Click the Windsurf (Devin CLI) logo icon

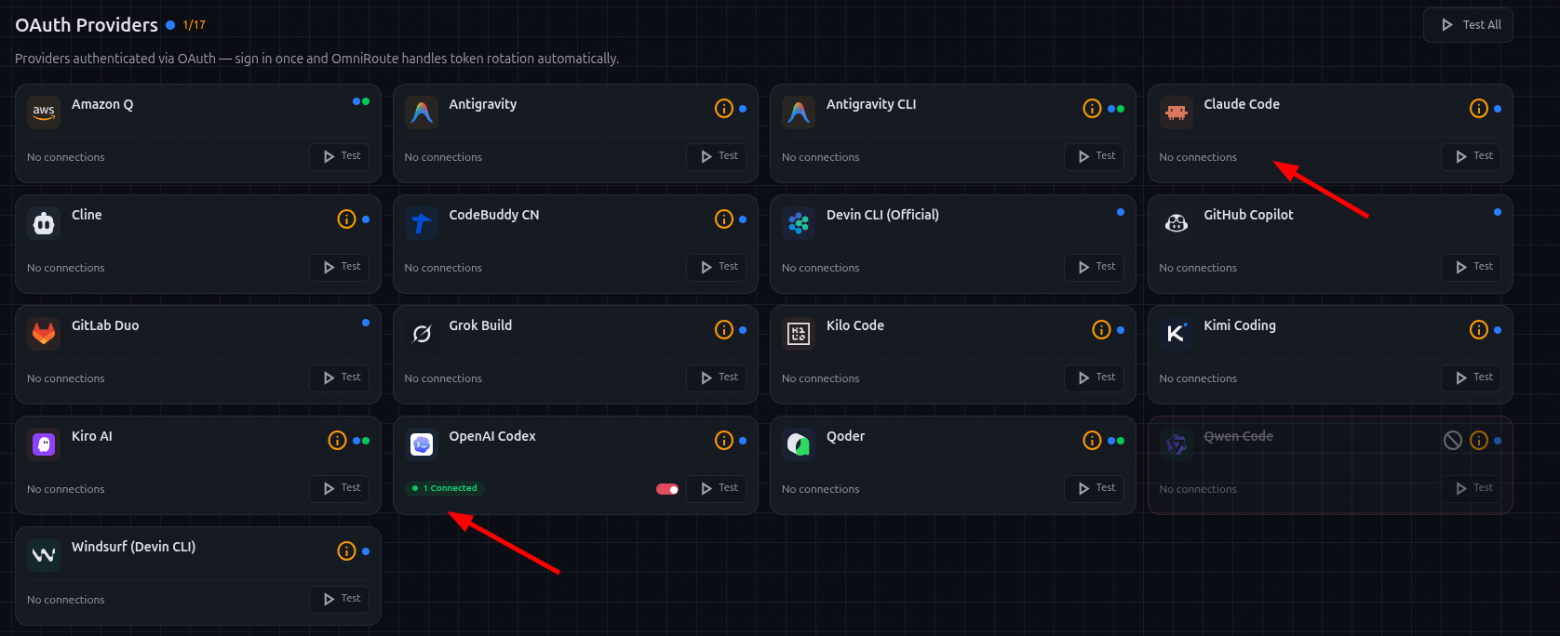click(x=44, y=555)
